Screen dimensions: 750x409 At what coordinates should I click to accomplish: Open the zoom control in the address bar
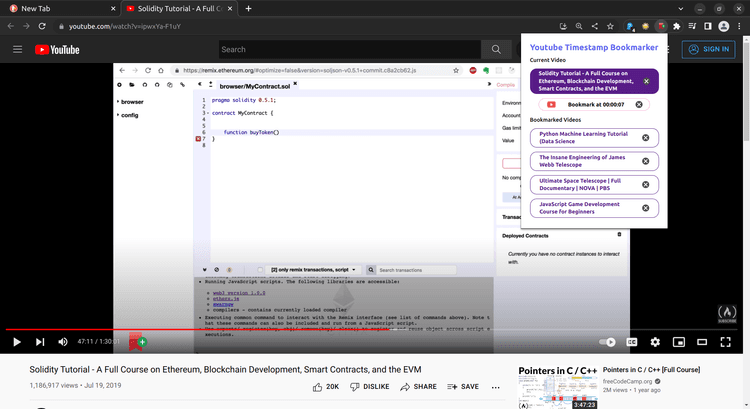[x=579, y=26]
